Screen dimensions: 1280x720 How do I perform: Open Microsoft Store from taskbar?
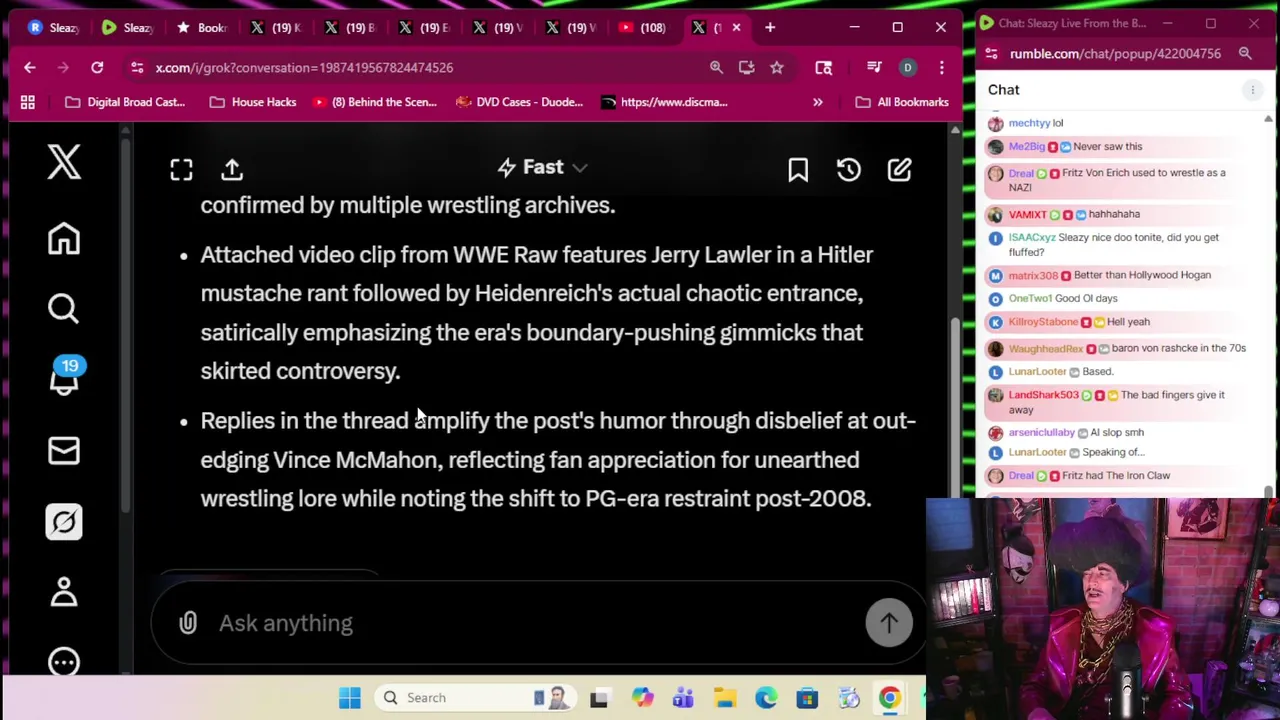click(x=807, y=698)
